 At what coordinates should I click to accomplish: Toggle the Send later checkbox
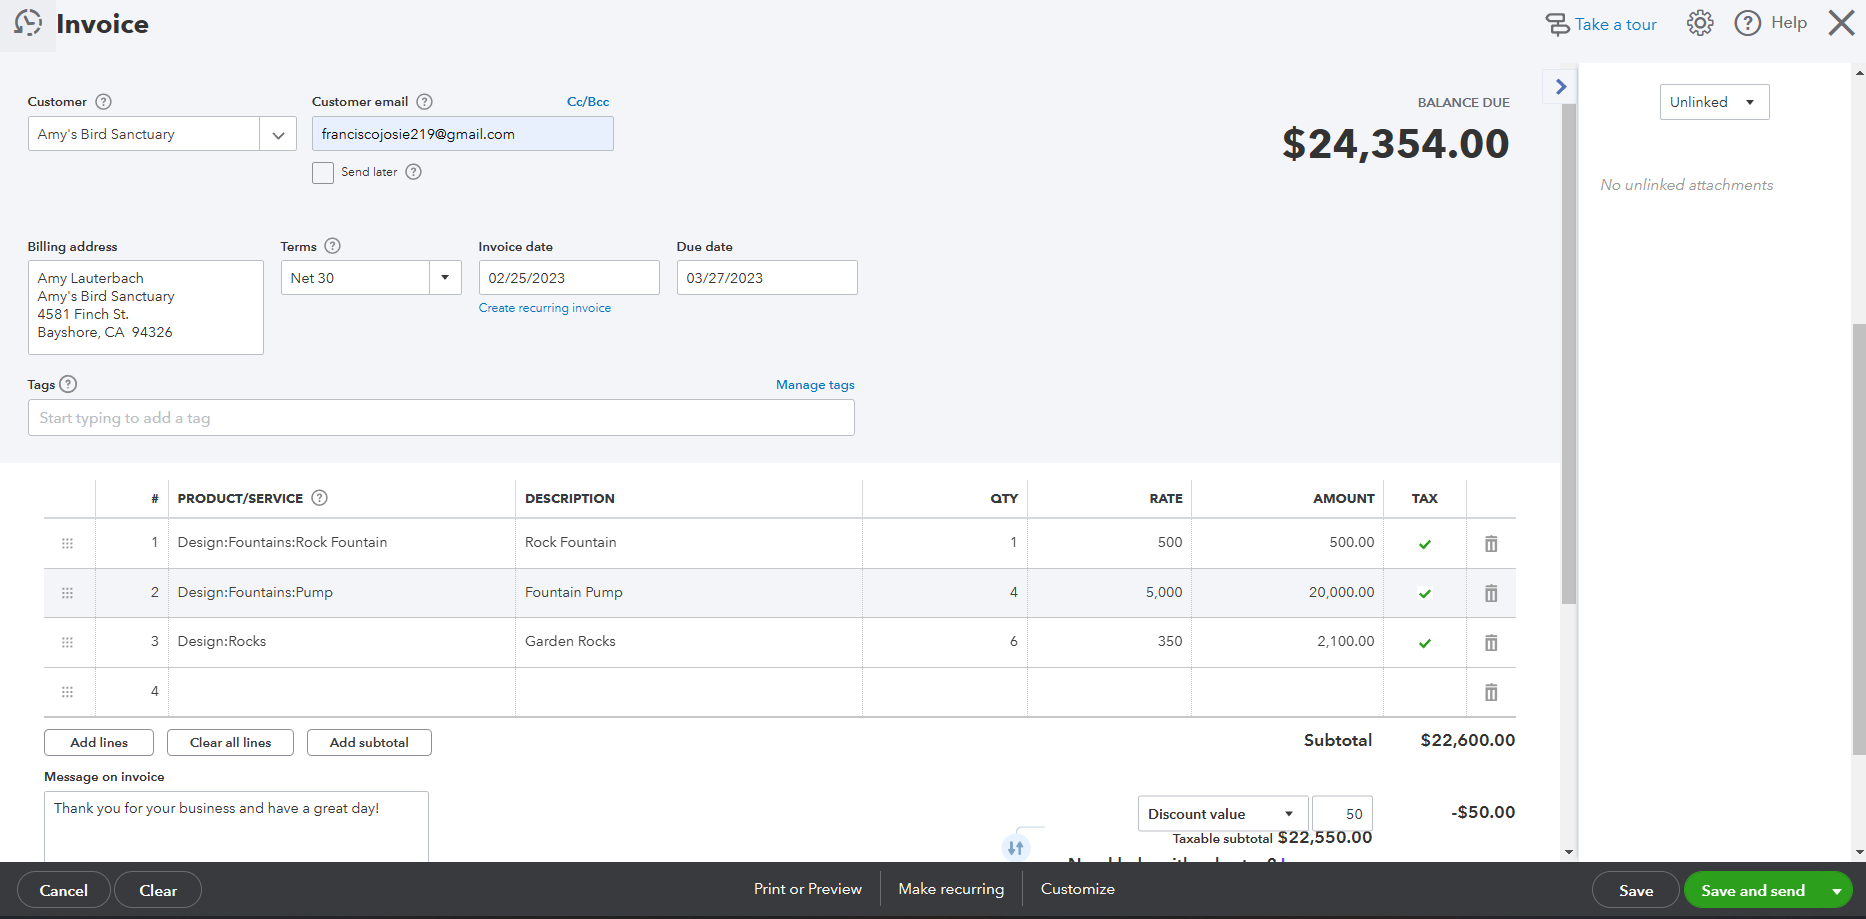tap(323, 173)
